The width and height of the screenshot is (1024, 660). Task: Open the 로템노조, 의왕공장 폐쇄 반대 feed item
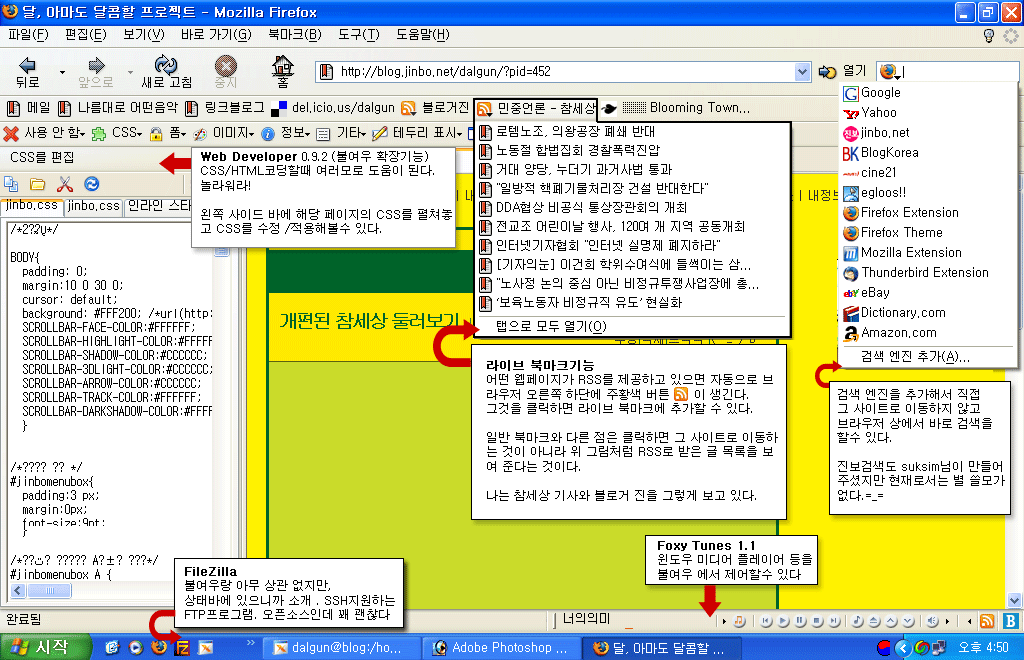tap(633, 131)
